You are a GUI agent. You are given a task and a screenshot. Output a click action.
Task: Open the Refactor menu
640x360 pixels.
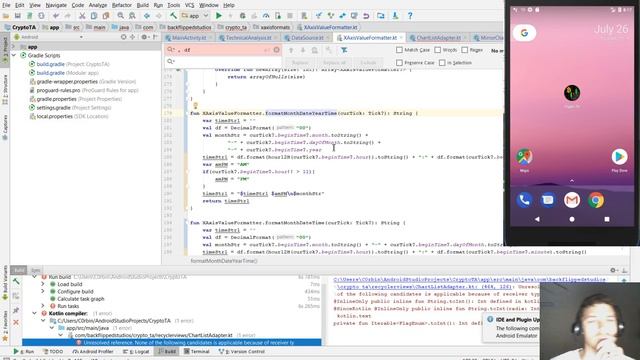122,5
